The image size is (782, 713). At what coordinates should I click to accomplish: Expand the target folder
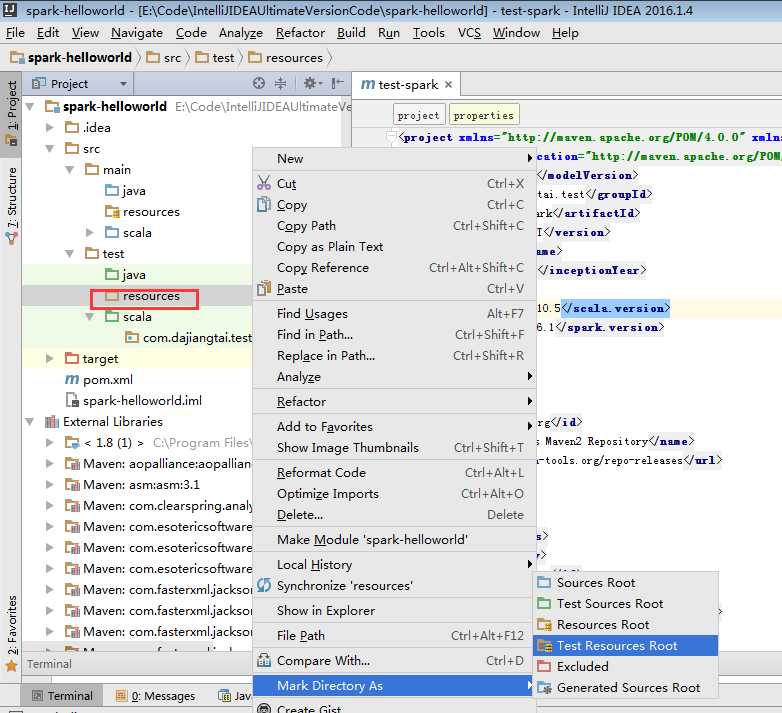tap(50, 358)
